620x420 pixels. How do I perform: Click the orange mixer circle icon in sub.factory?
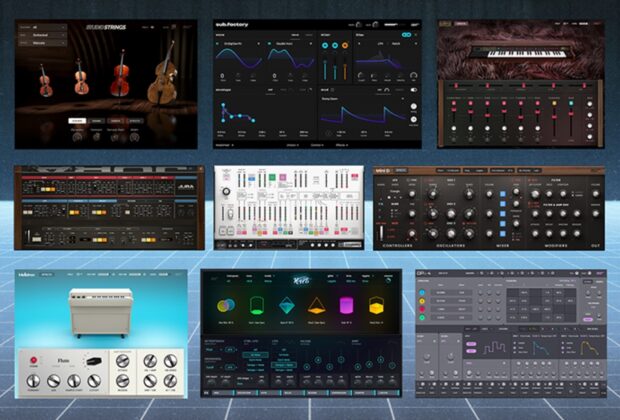345,45
